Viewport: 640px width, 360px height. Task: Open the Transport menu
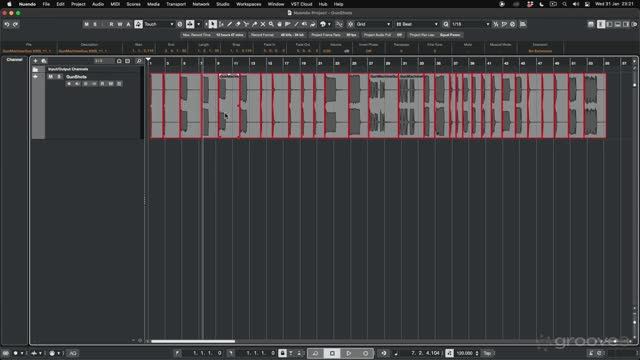(176, 4)
